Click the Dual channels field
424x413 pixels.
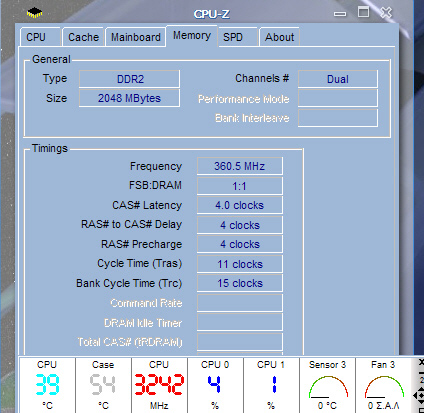pos(338,79)
